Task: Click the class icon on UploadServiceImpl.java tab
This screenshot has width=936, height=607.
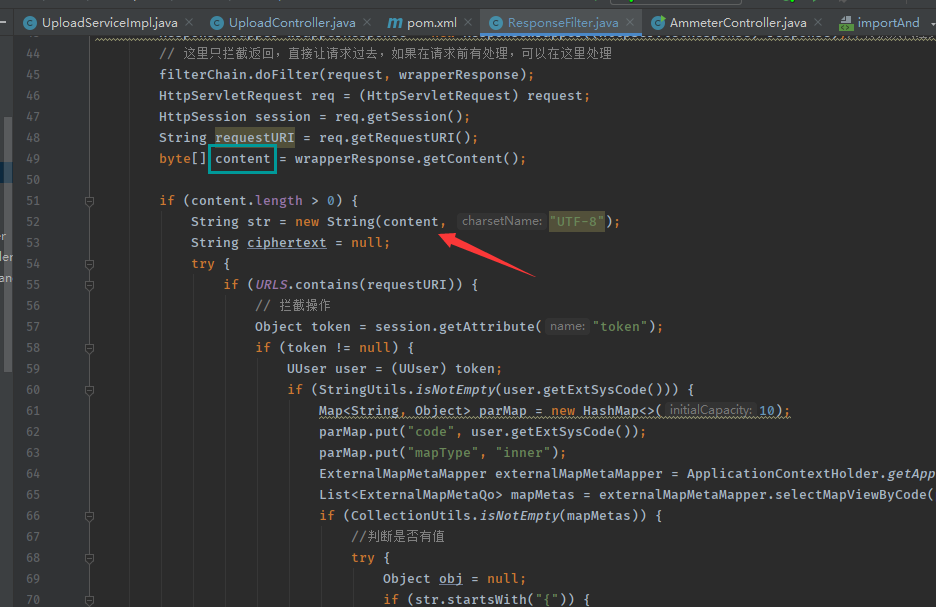Action: point(30,23)
